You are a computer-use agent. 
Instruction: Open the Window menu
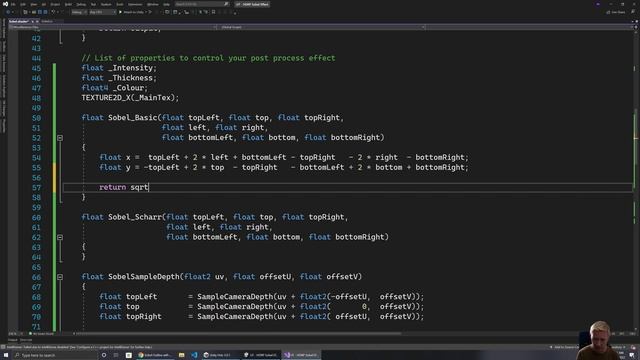pos(153,4)
